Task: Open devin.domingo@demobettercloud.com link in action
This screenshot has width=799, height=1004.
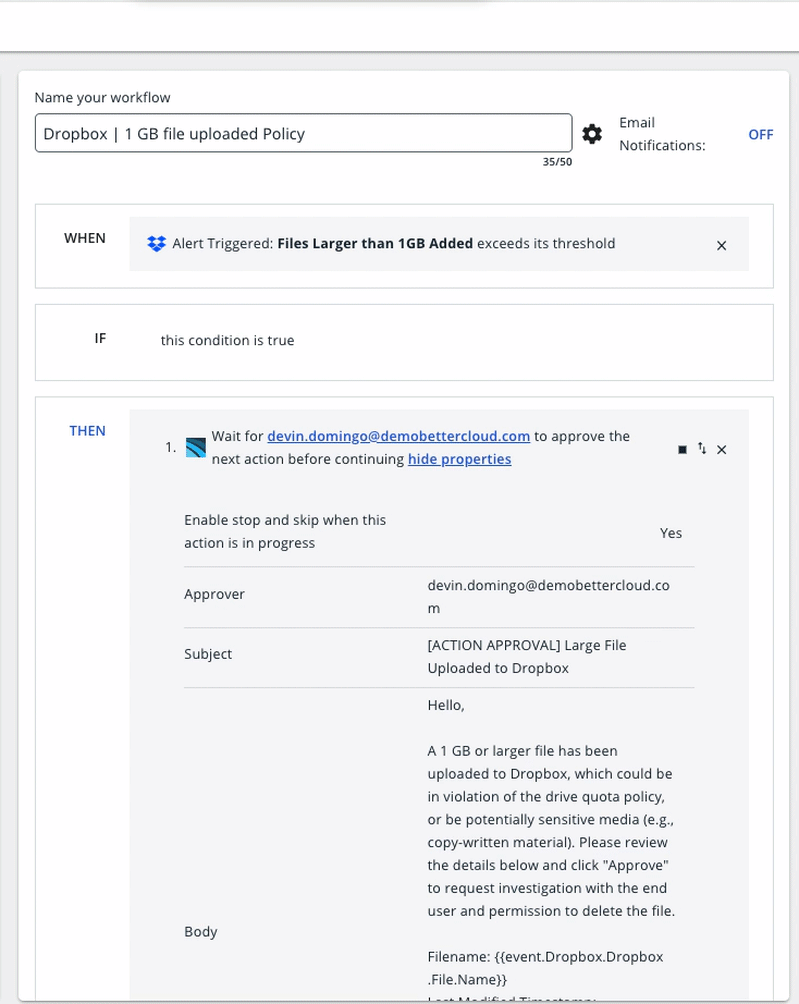Action: [398, 436]
